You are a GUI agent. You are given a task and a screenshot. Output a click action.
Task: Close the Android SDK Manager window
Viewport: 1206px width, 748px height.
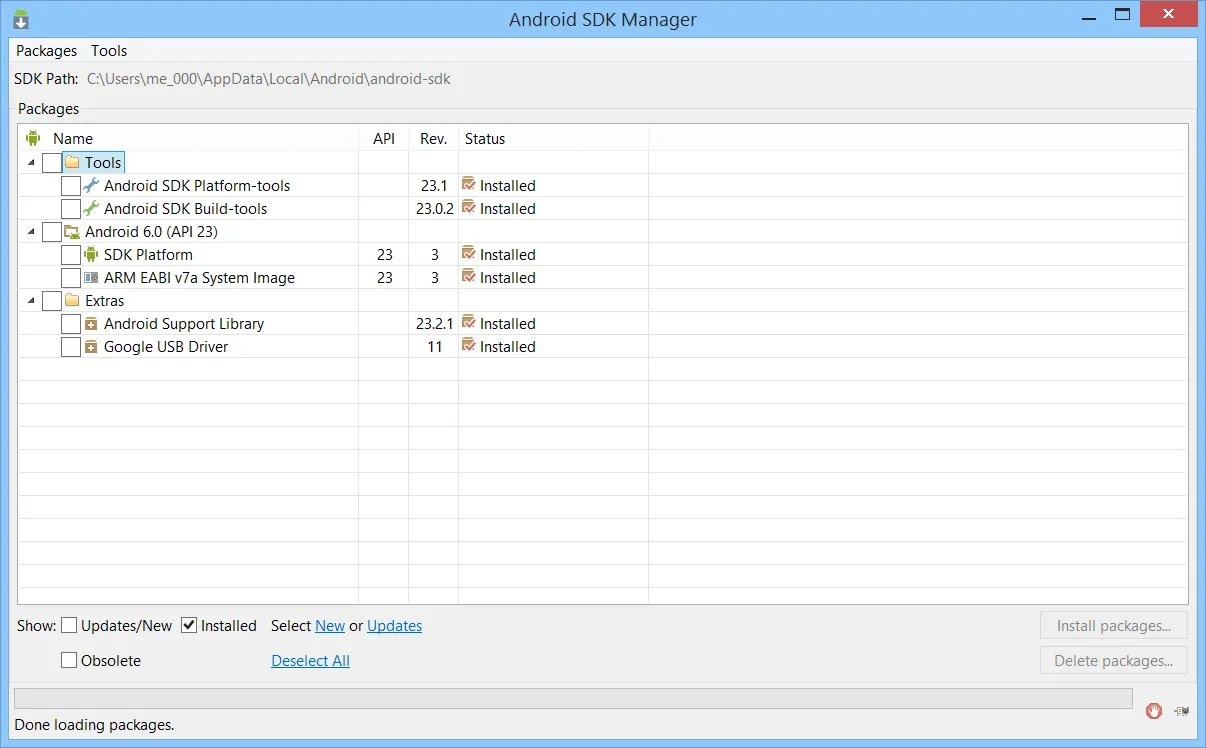pyautogui.click(x=1169, y=14)
